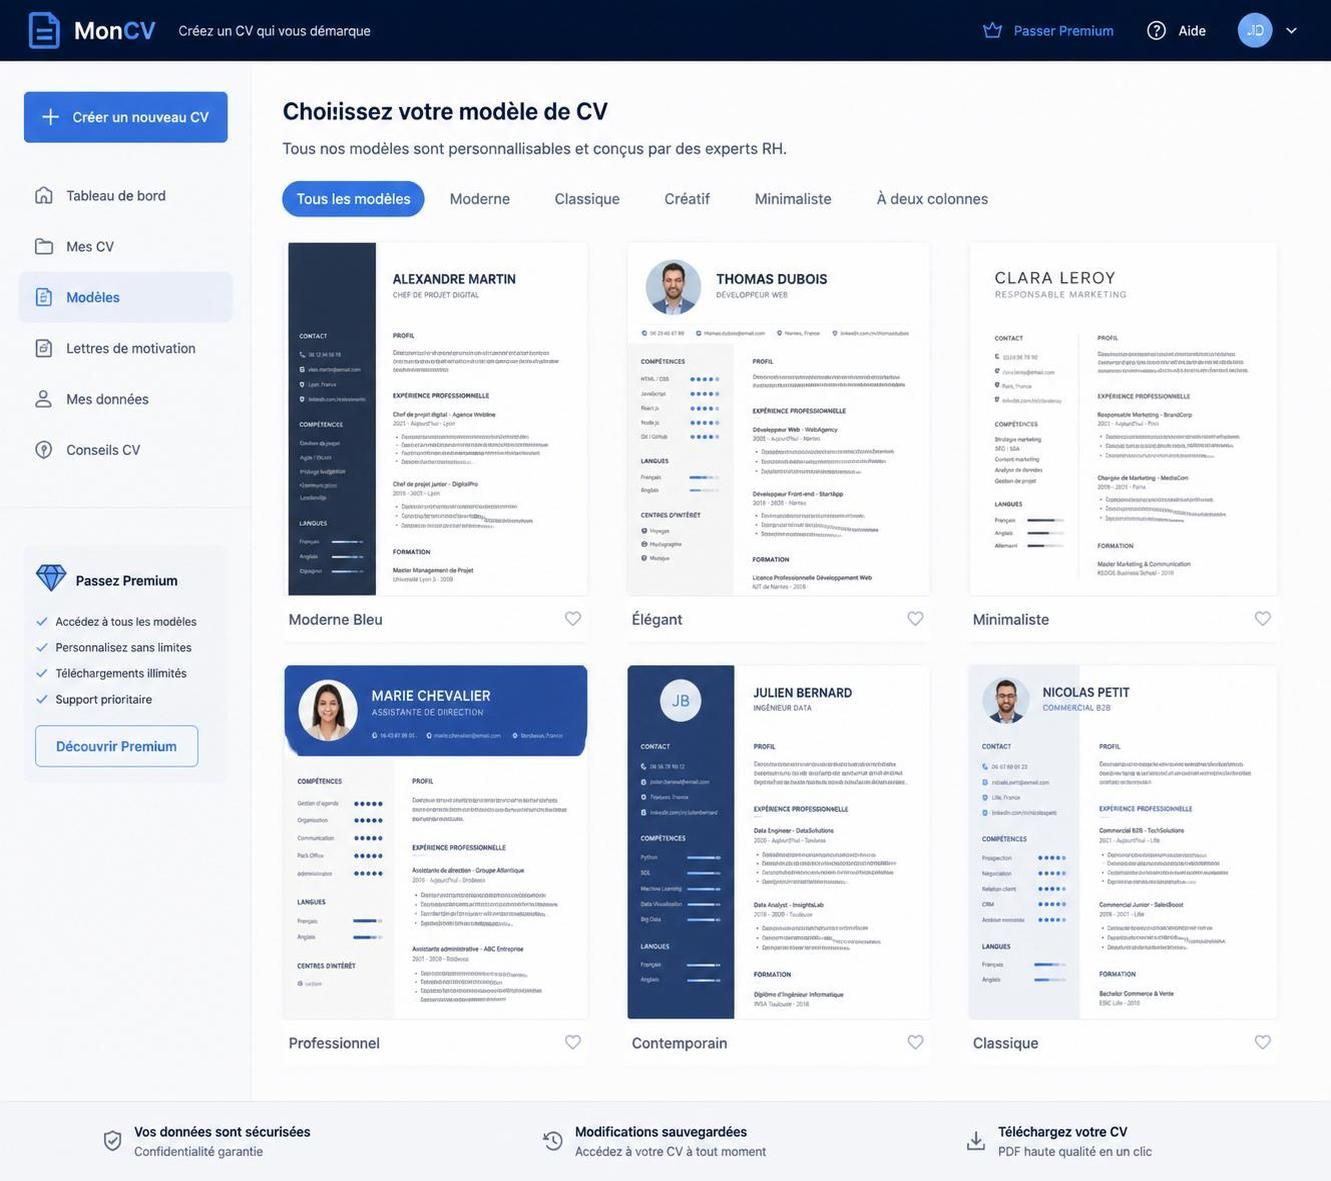This screenshot has width=1331, height=1181.
Task: Favorite the Minimaliste template heart
Action: pyautogui.click(x=1263, y=619)
